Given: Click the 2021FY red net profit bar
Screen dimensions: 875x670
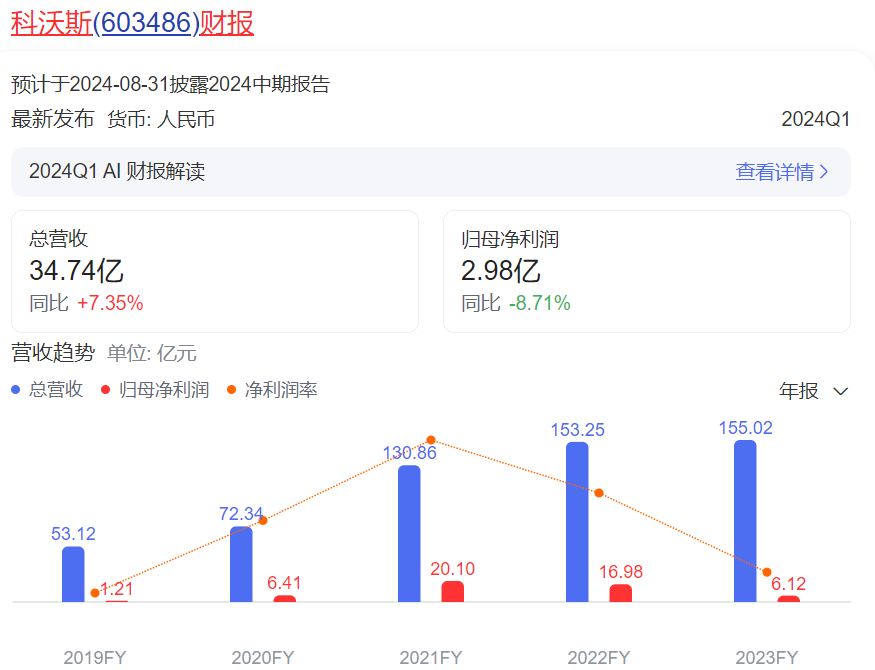Looking at the screenshot, I should pos(453,591).
